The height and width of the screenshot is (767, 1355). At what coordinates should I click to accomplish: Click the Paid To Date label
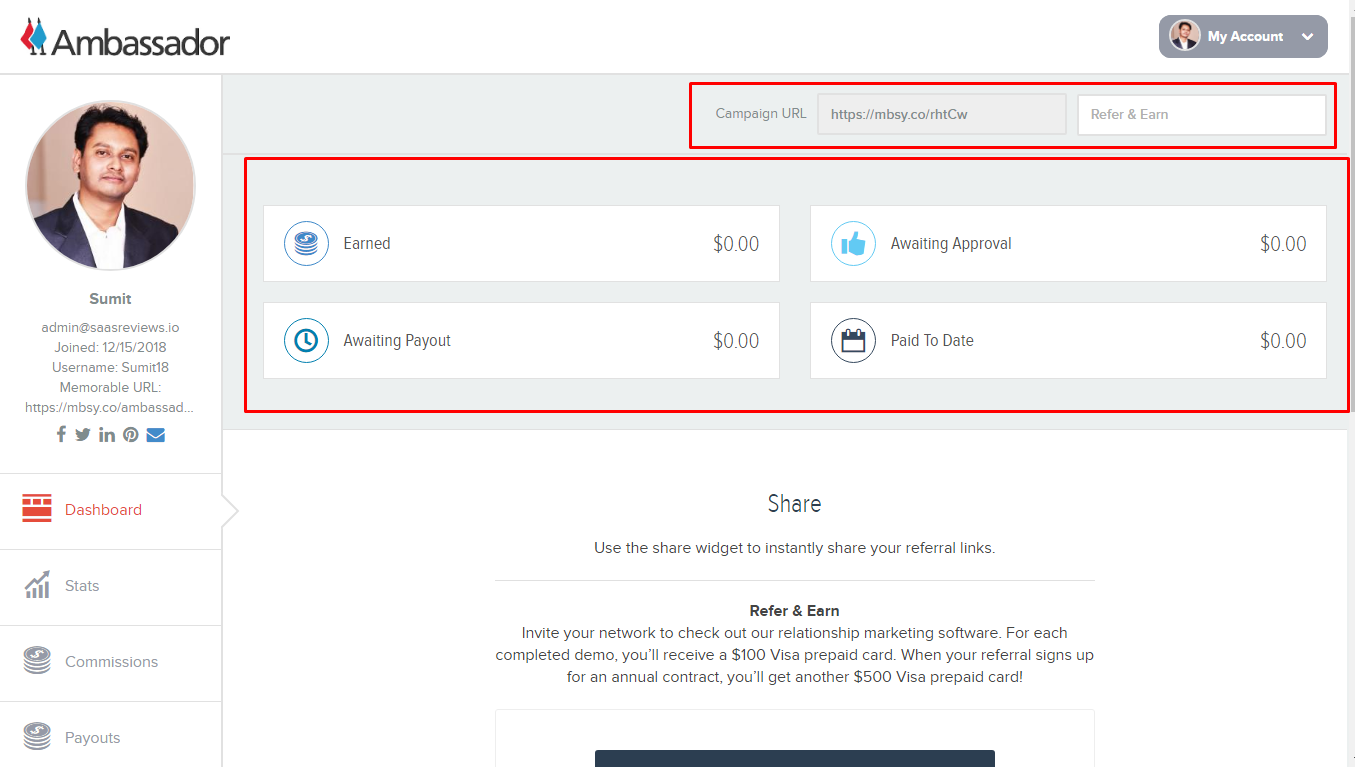(x=932, y=340)
